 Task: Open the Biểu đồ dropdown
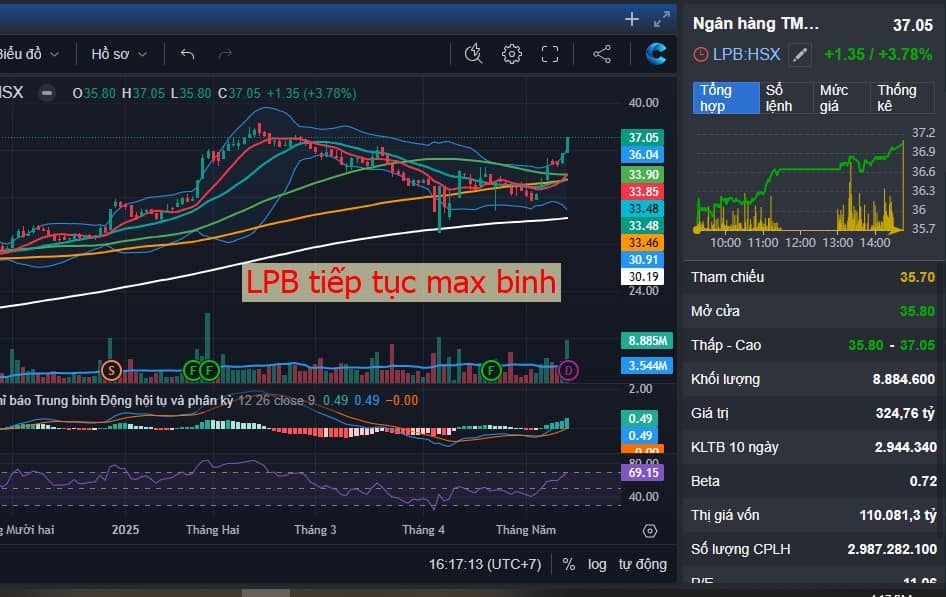[x=29, y=54]
